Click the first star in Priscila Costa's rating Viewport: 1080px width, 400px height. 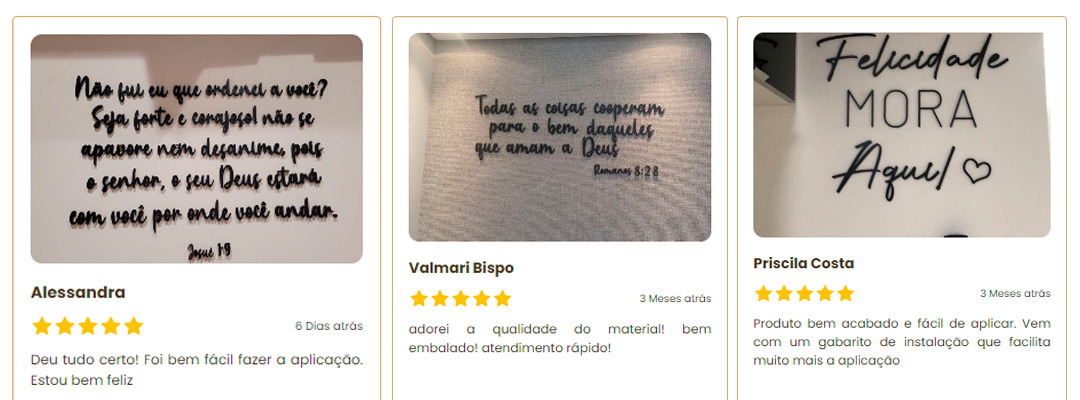[763, 294]
